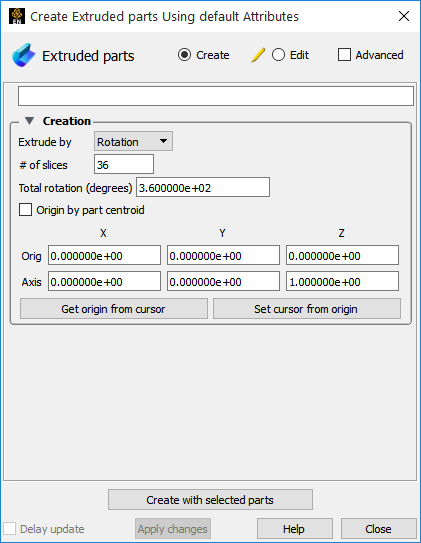The height and width of the screenshot is (543, 421).
Task: Toggle the Delay update checkbox
Action: click(10, 529)
